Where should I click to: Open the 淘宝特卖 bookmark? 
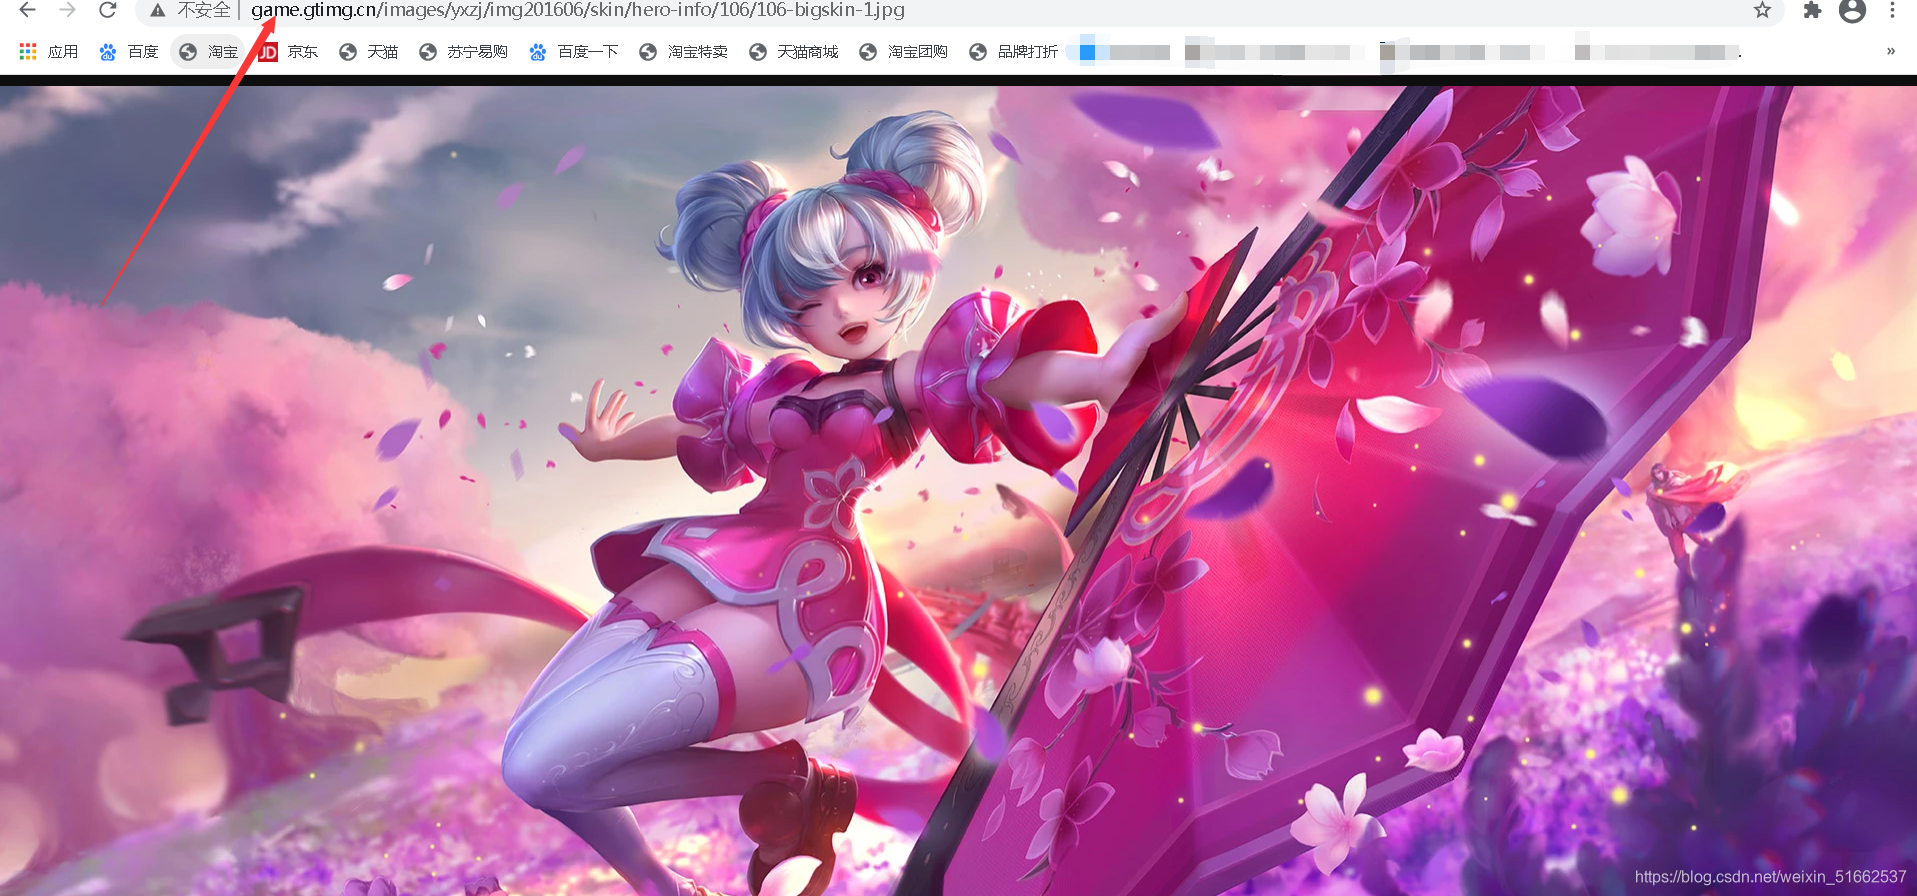coord(683,51)
